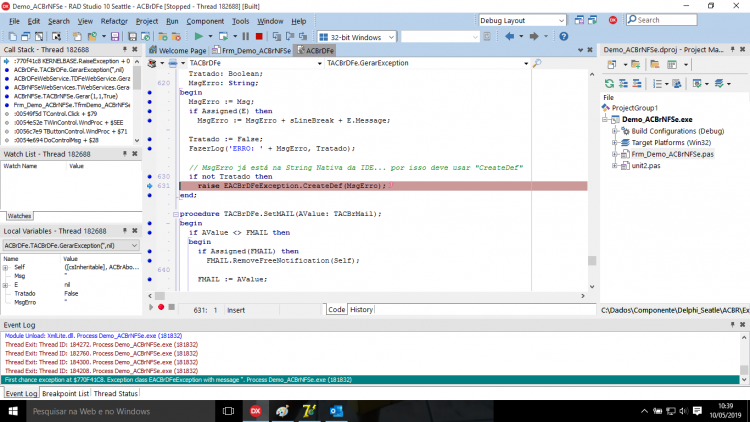Click the Save icon in toolbar

coord(115,36)
